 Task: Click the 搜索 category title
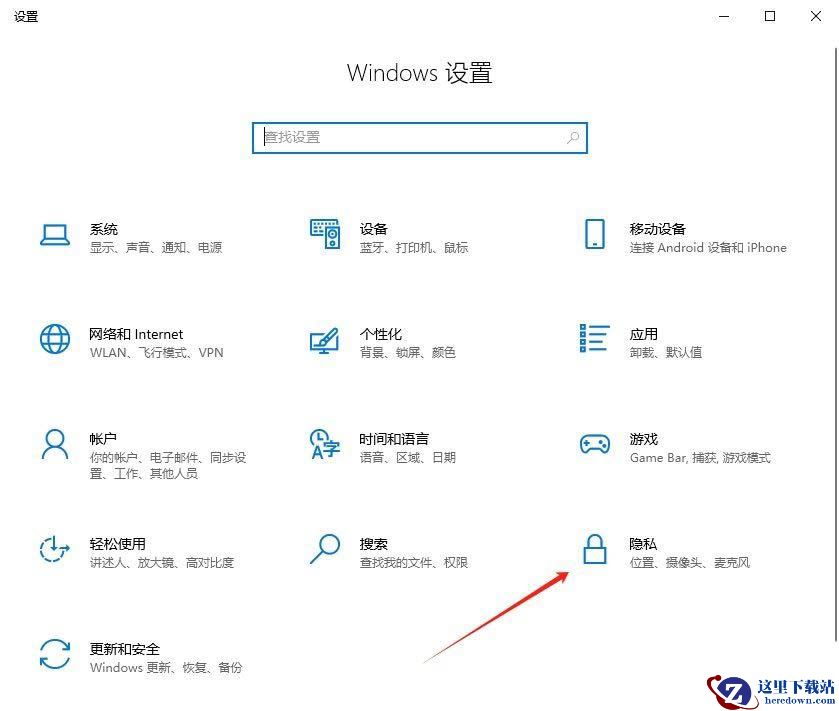click(x=373, y=544)
